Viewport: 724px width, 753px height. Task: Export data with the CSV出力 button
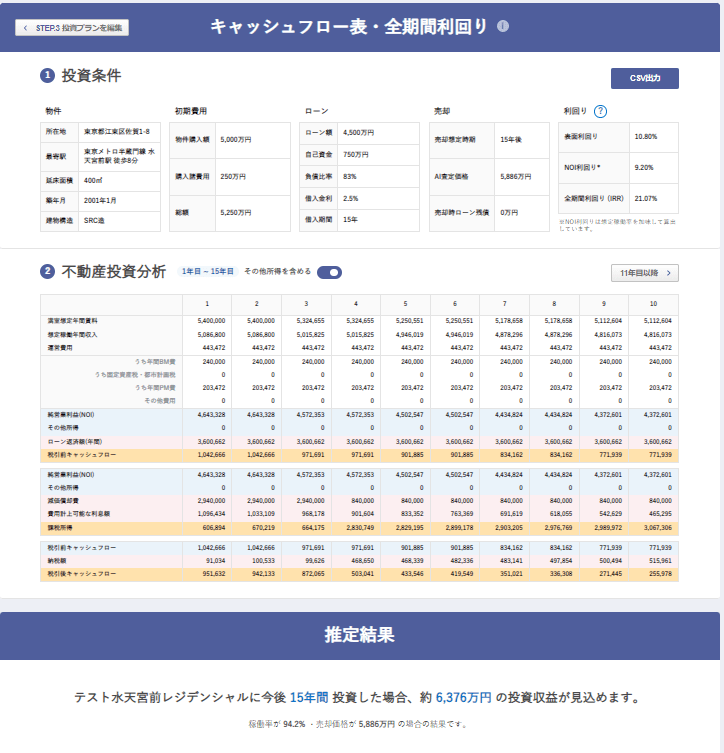coord(644,78)
